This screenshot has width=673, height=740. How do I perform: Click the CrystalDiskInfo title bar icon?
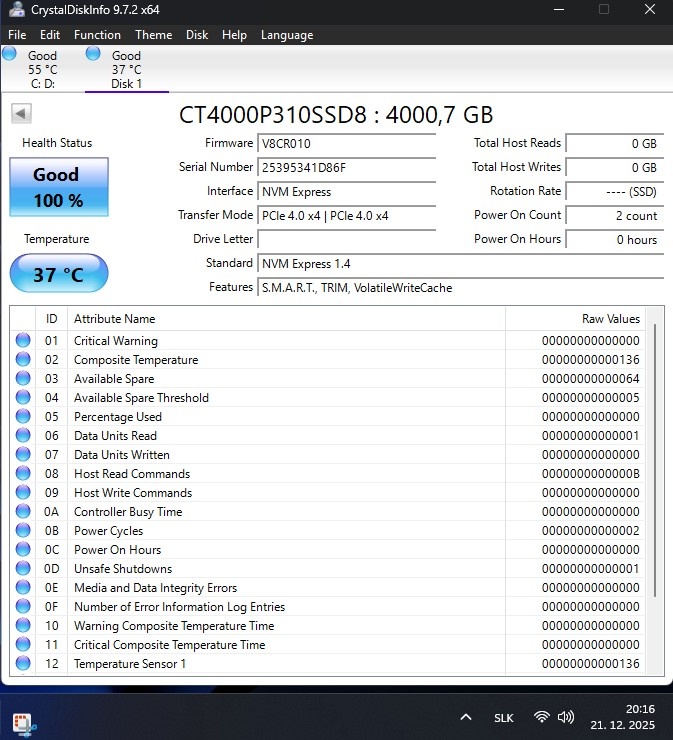tap(17, 9)
